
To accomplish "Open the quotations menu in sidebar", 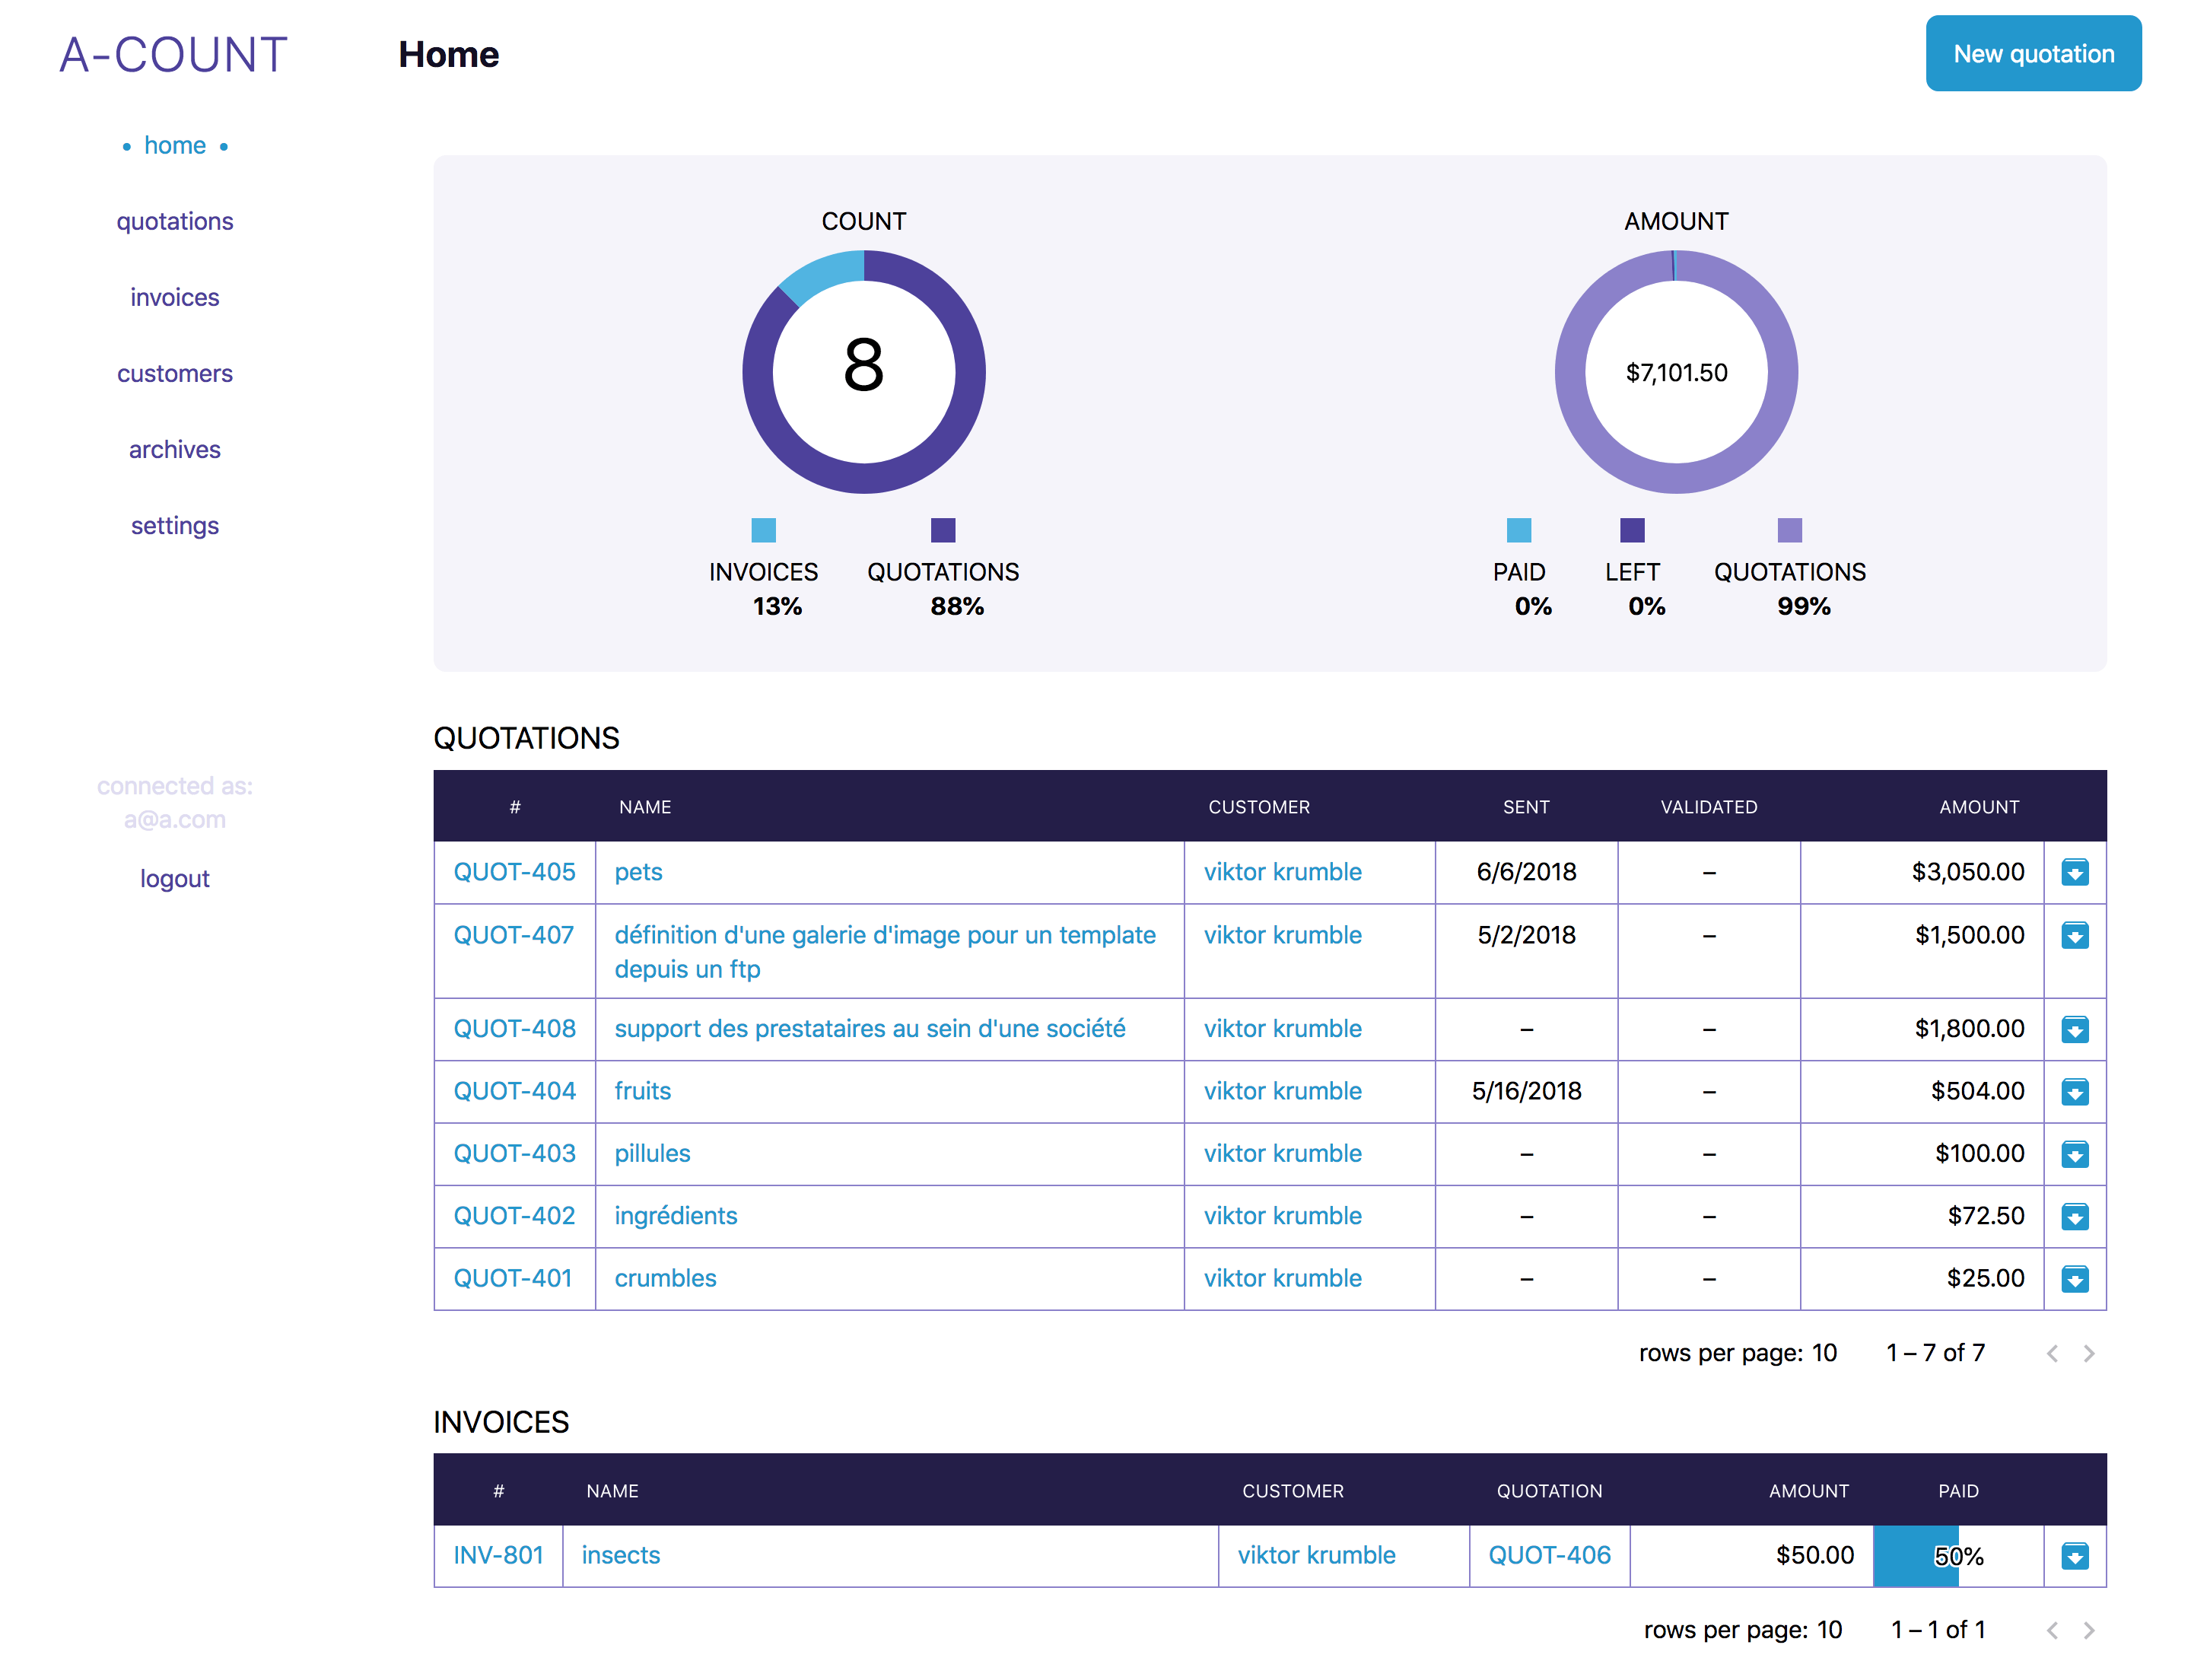I will click(174, 221).
